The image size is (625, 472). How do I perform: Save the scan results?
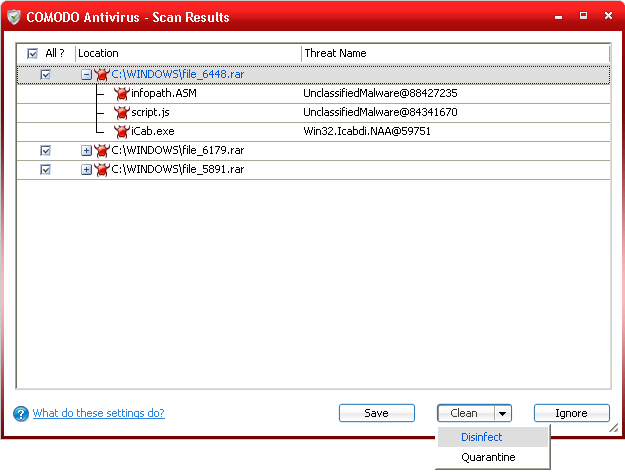coord(377,413)
